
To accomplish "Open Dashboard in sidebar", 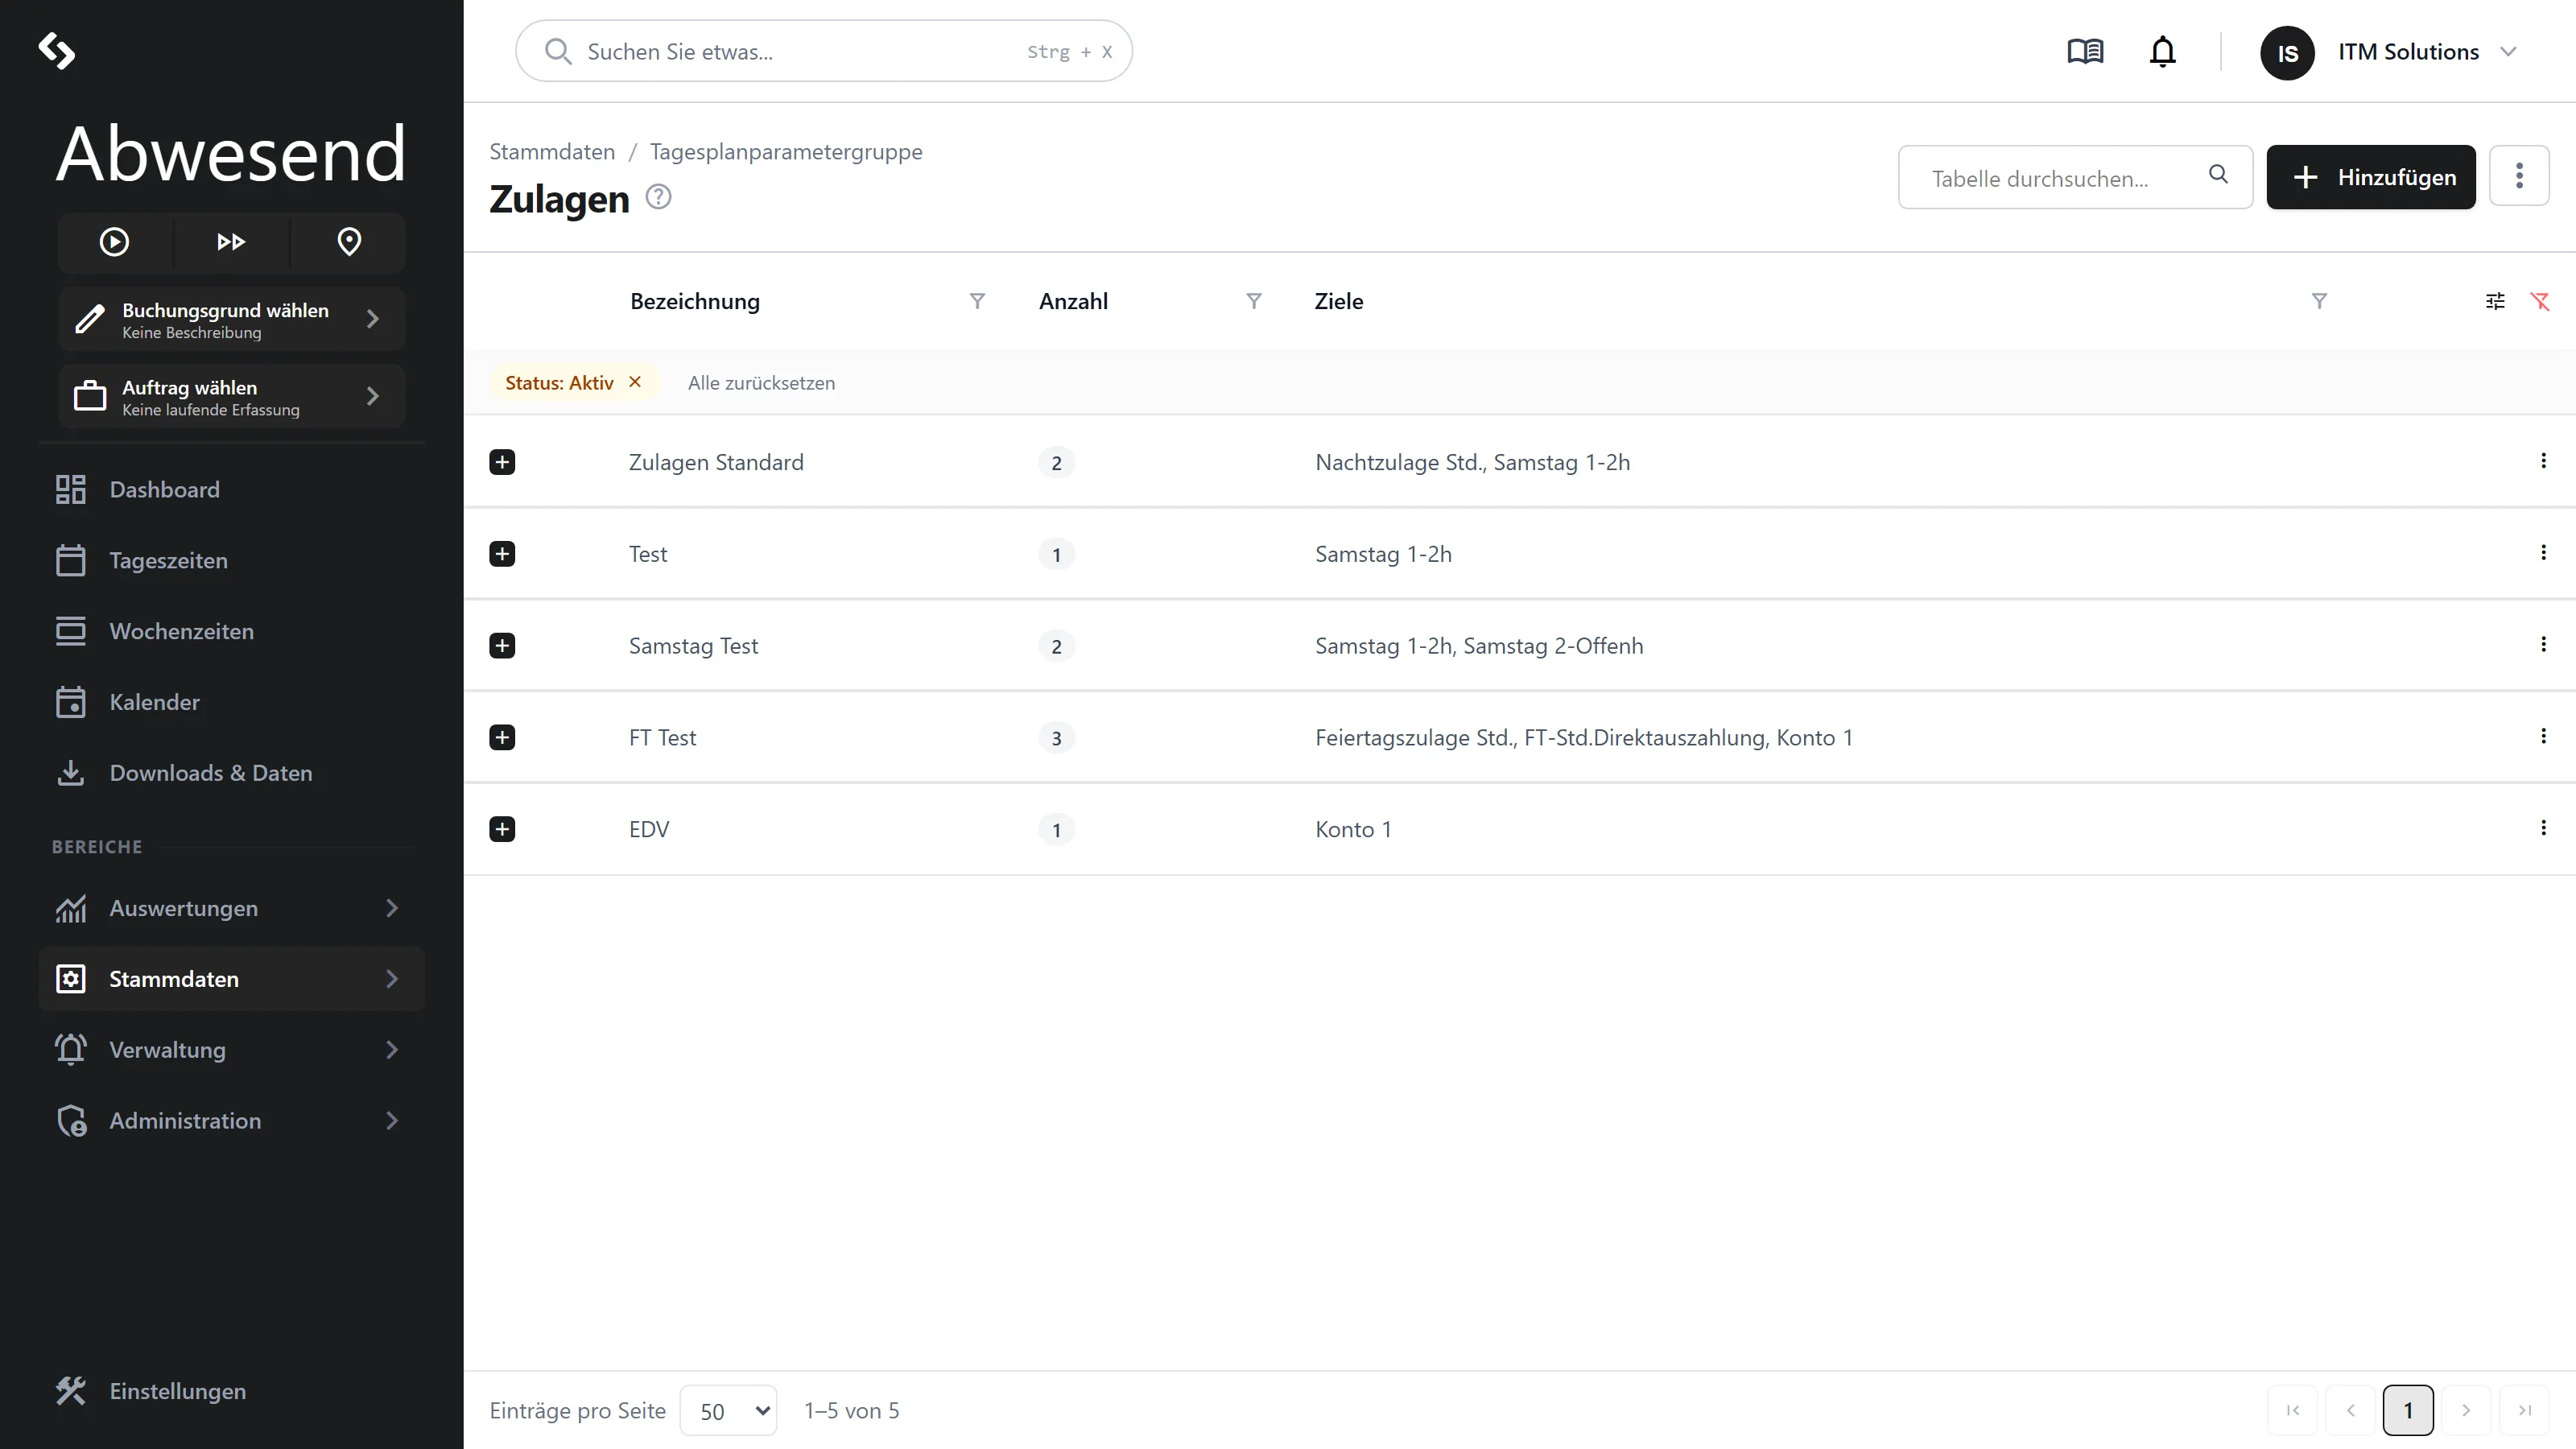I will tap(231, 490).
